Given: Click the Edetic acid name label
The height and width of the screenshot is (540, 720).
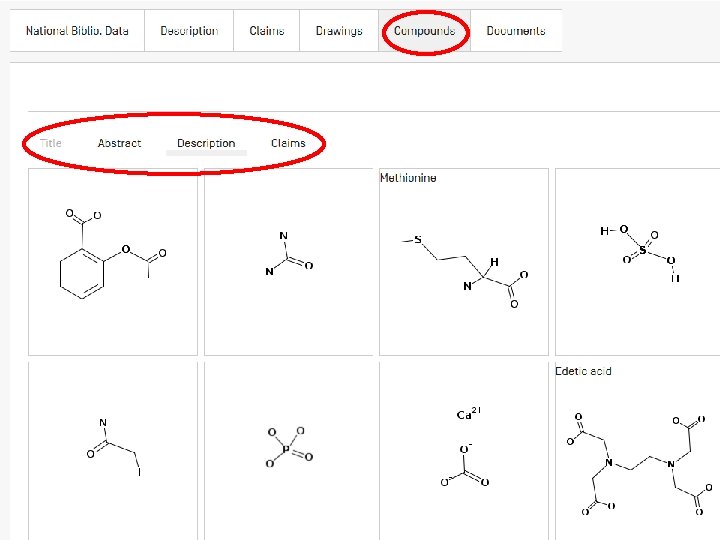Looking at the screenshot, I should click(583, 371).
